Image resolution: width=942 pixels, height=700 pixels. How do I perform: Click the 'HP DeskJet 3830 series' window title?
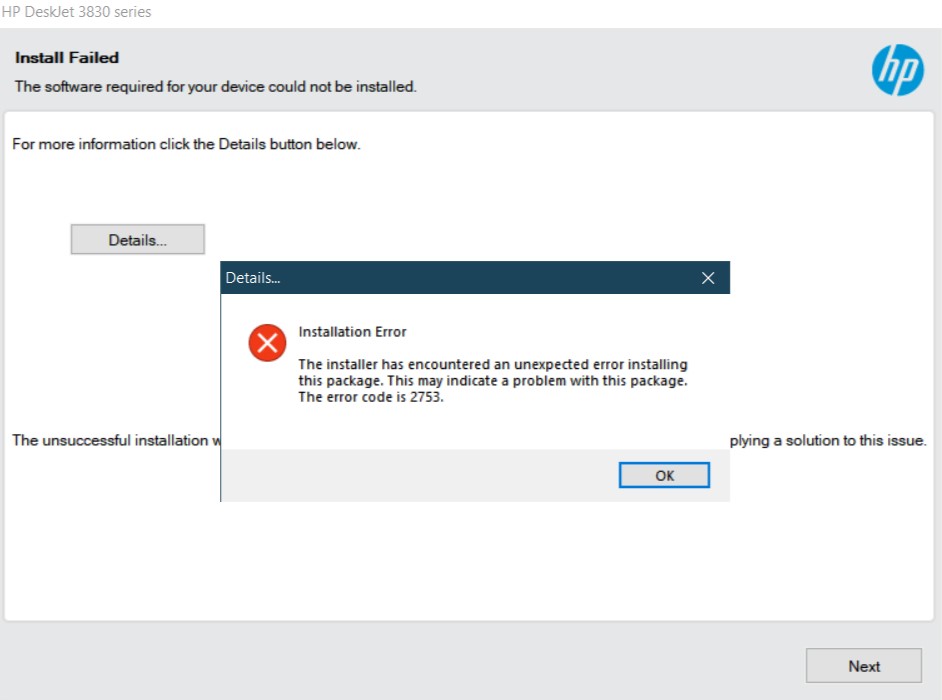click(x=77, y=12)
